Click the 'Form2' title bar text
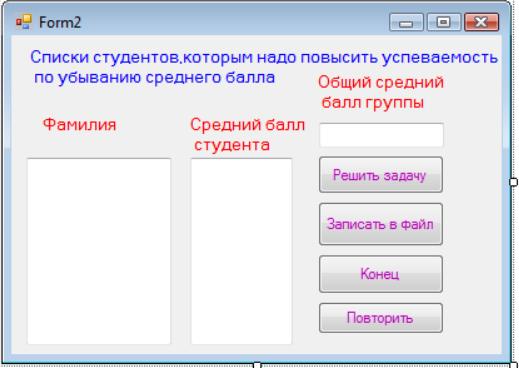Viewport: 519px width, 368px height. [60, 22]
